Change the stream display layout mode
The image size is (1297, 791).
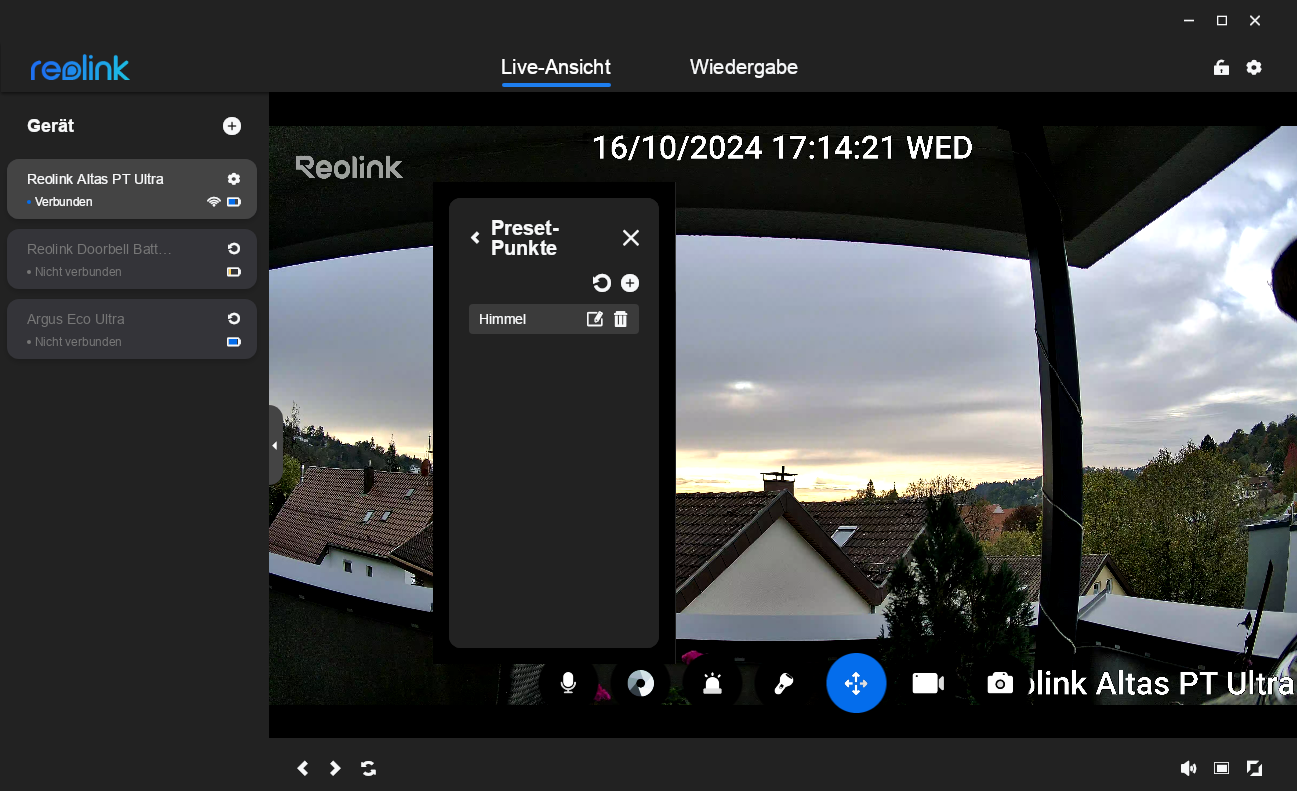point(1221,768)
